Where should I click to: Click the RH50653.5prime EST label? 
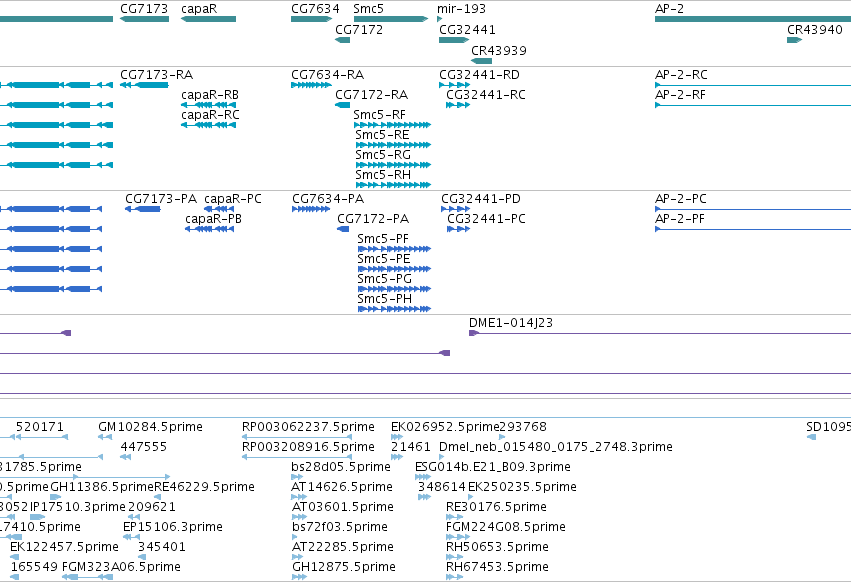click(x=497, y=547)
